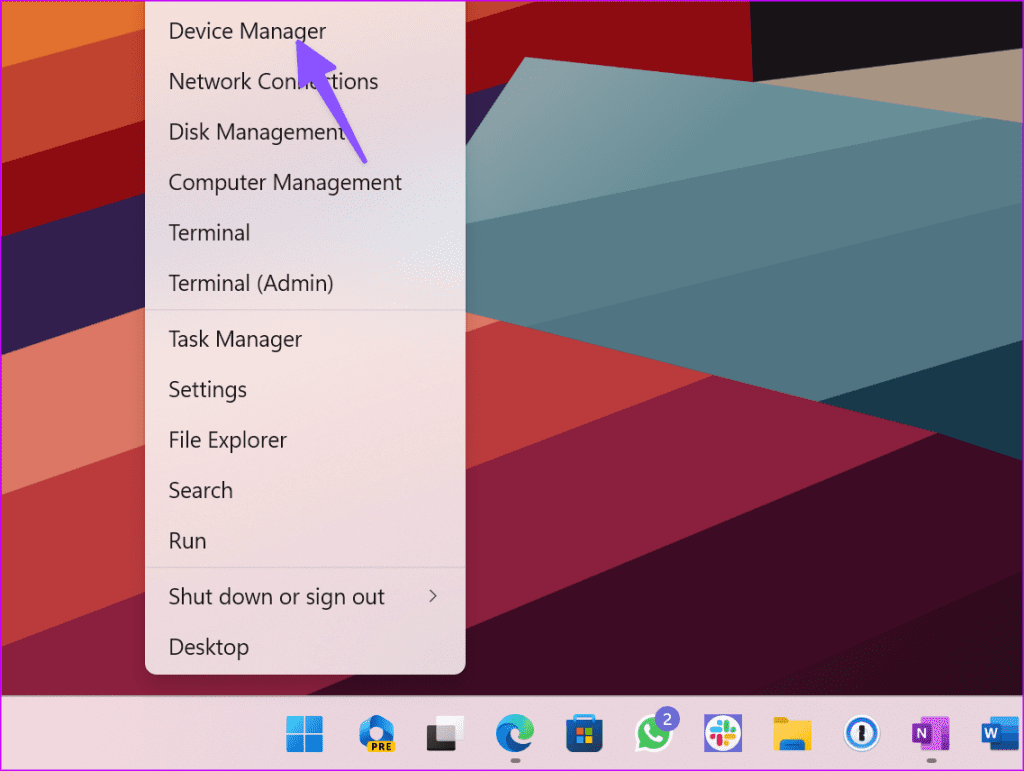The image size is (1024, 771).
Task: Launch OneNote from the taskbar
Action: click(x=931, y=733)
